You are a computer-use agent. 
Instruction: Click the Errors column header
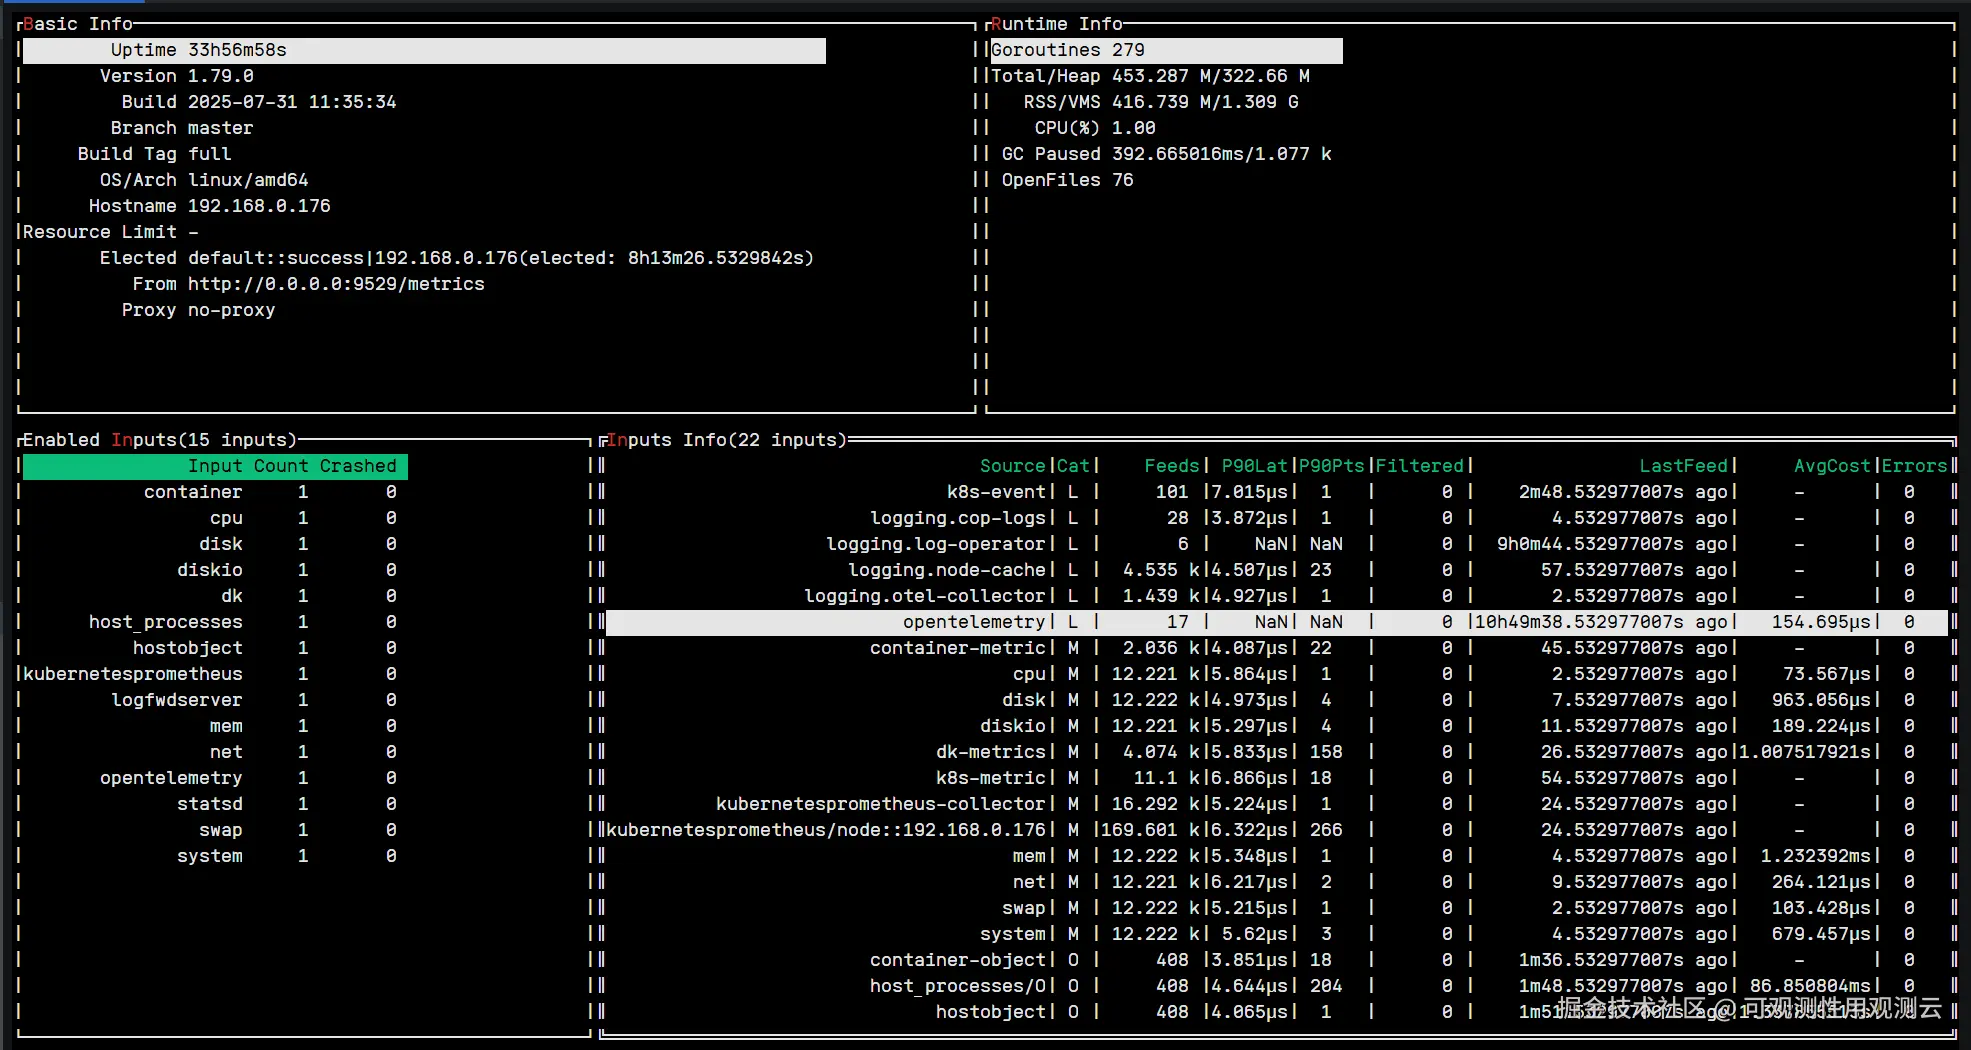coord(1914,466)
